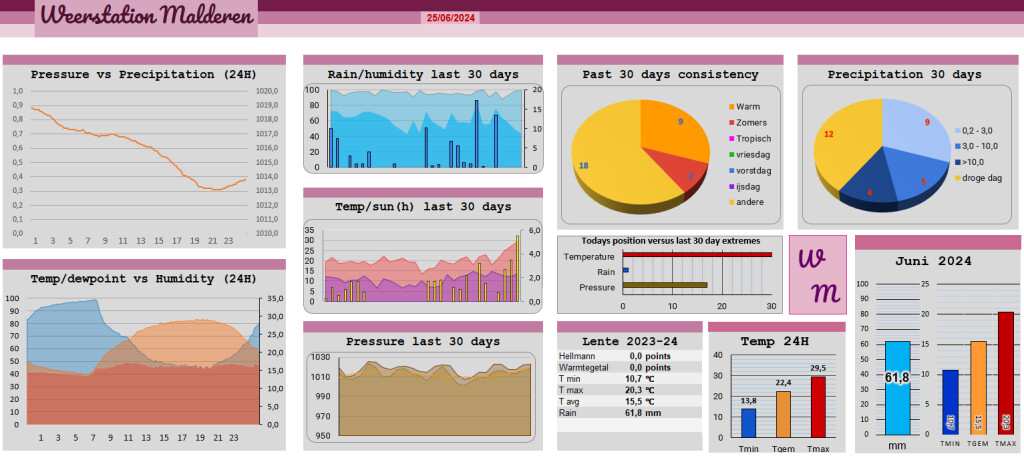Click the 25/06/2024 date label
Viewport: 1024px width, 456px height.
pyautogui.click(x=451, y=18)
